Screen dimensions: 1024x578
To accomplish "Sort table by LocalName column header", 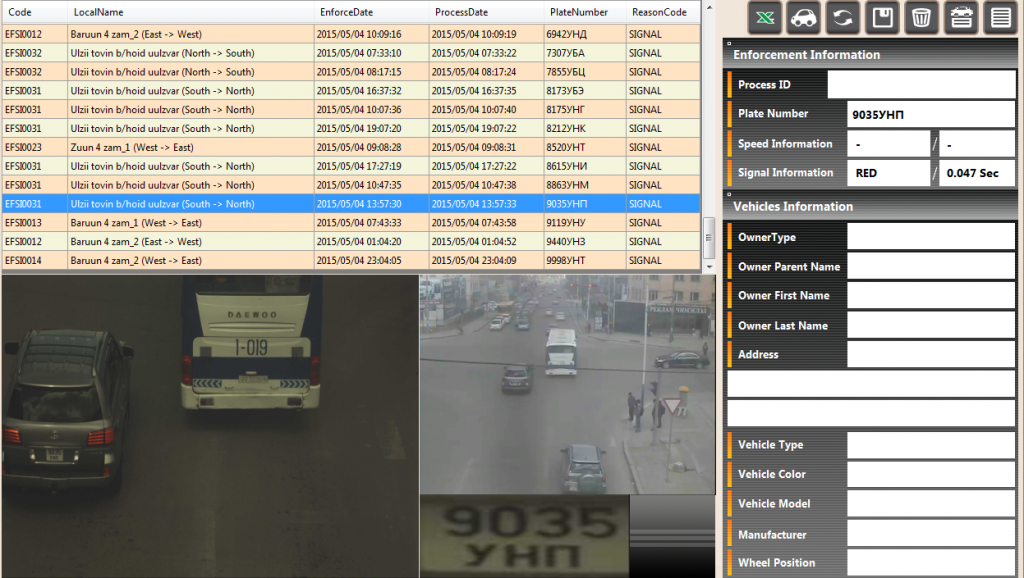I will click(97, 12).
